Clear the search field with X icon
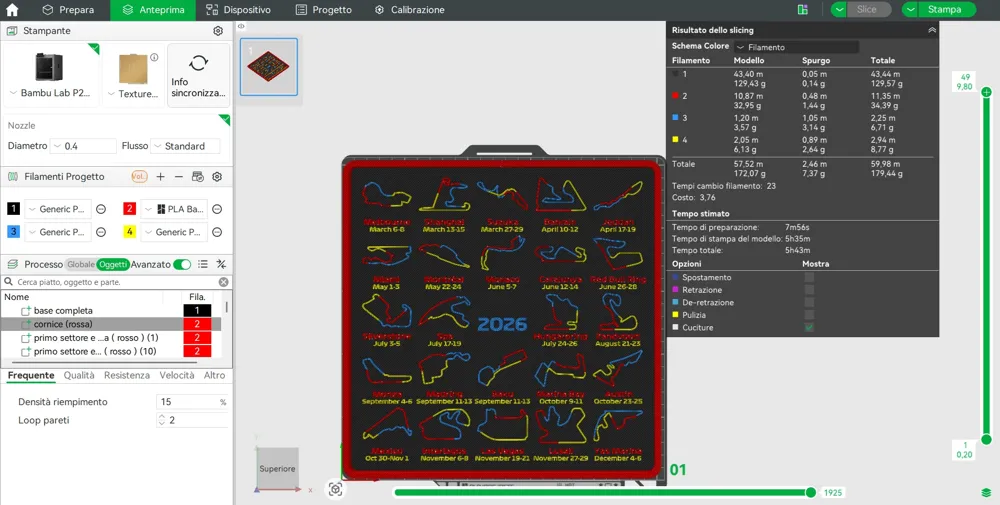This screenshot has height=505, width=1000. pos(223,282)
